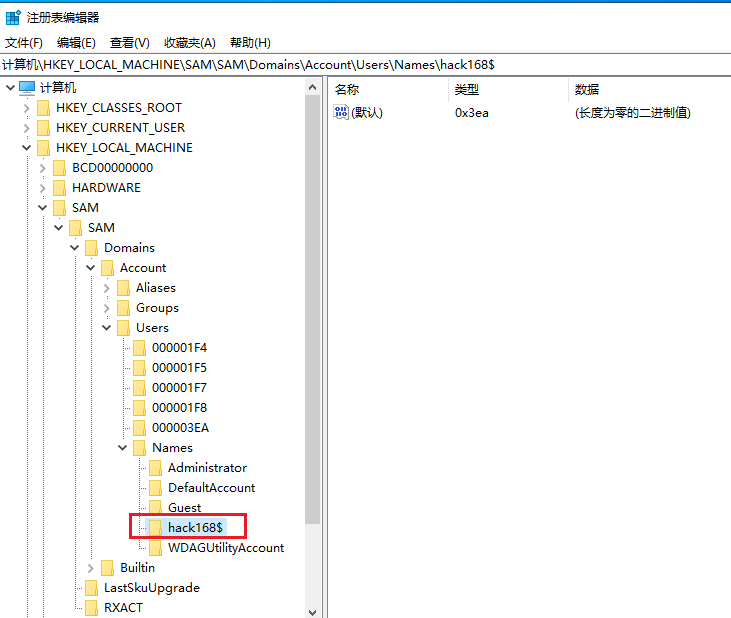
Task: Click the tree pane scroll down arrow
Action: [x=312, y=610]
